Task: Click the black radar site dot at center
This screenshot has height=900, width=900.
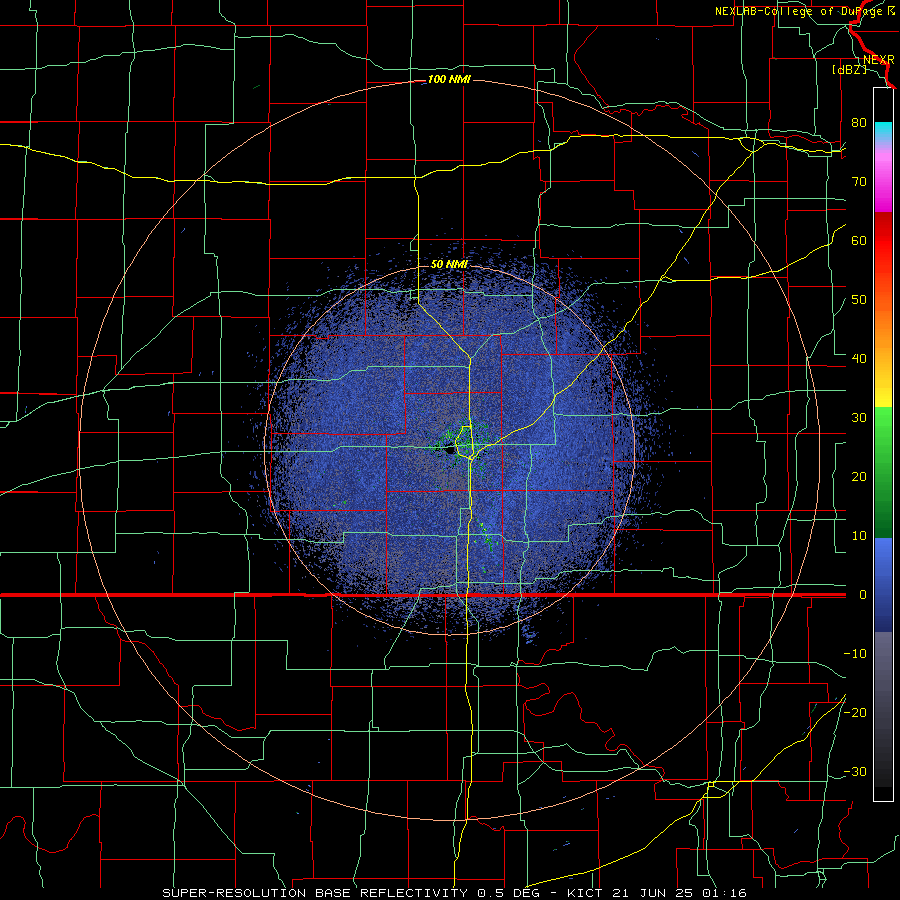Action: pos(449,451)
